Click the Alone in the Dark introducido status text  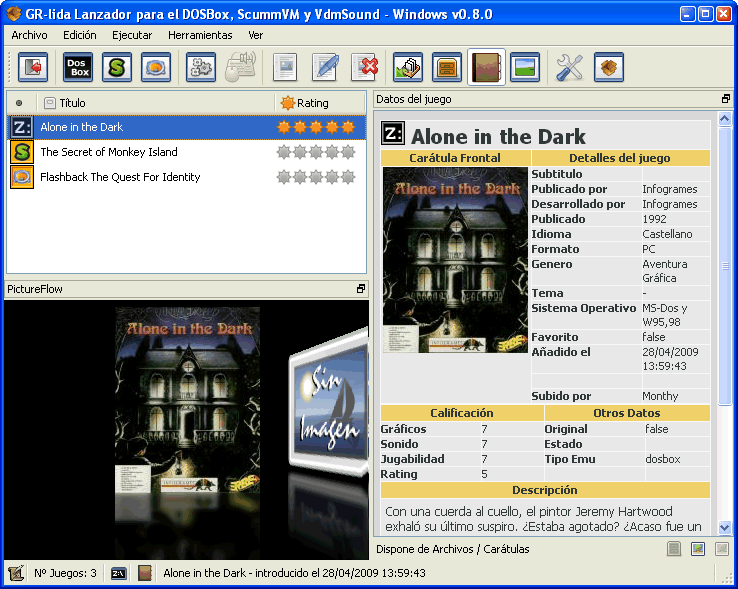[294, 573]
